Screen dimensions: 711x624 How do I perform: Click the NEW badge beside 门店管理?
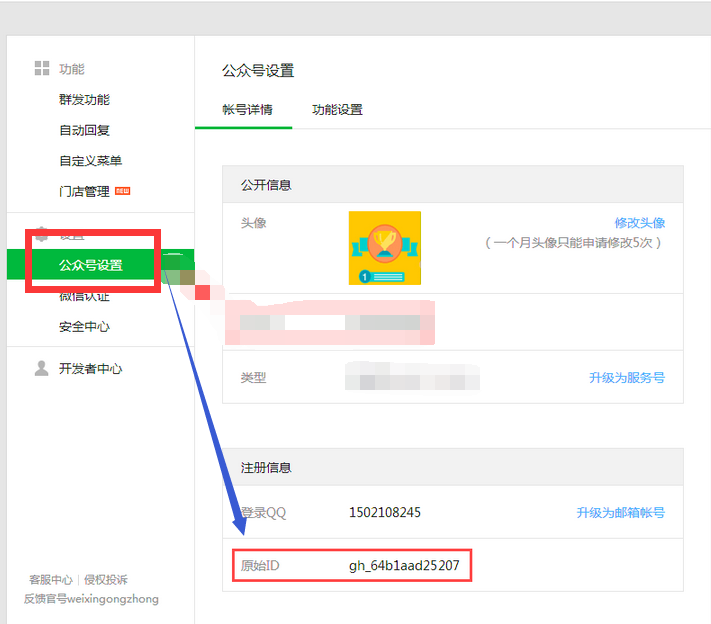123,191
